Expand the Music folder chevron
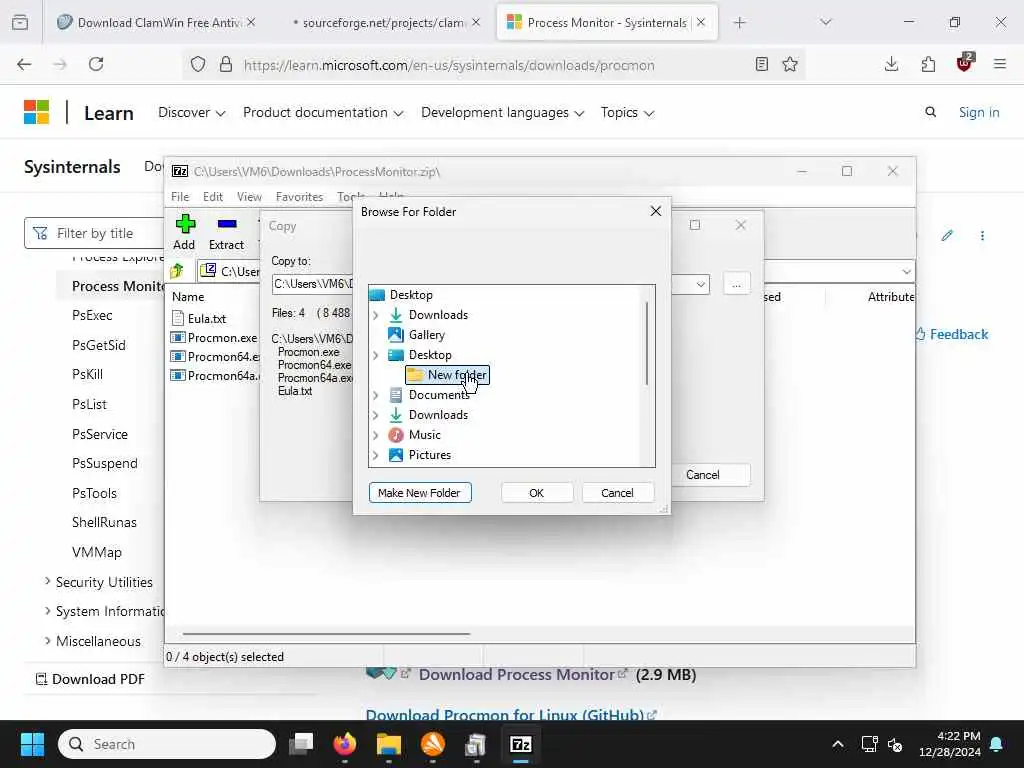1024x768 pixels. pos(376,435)
